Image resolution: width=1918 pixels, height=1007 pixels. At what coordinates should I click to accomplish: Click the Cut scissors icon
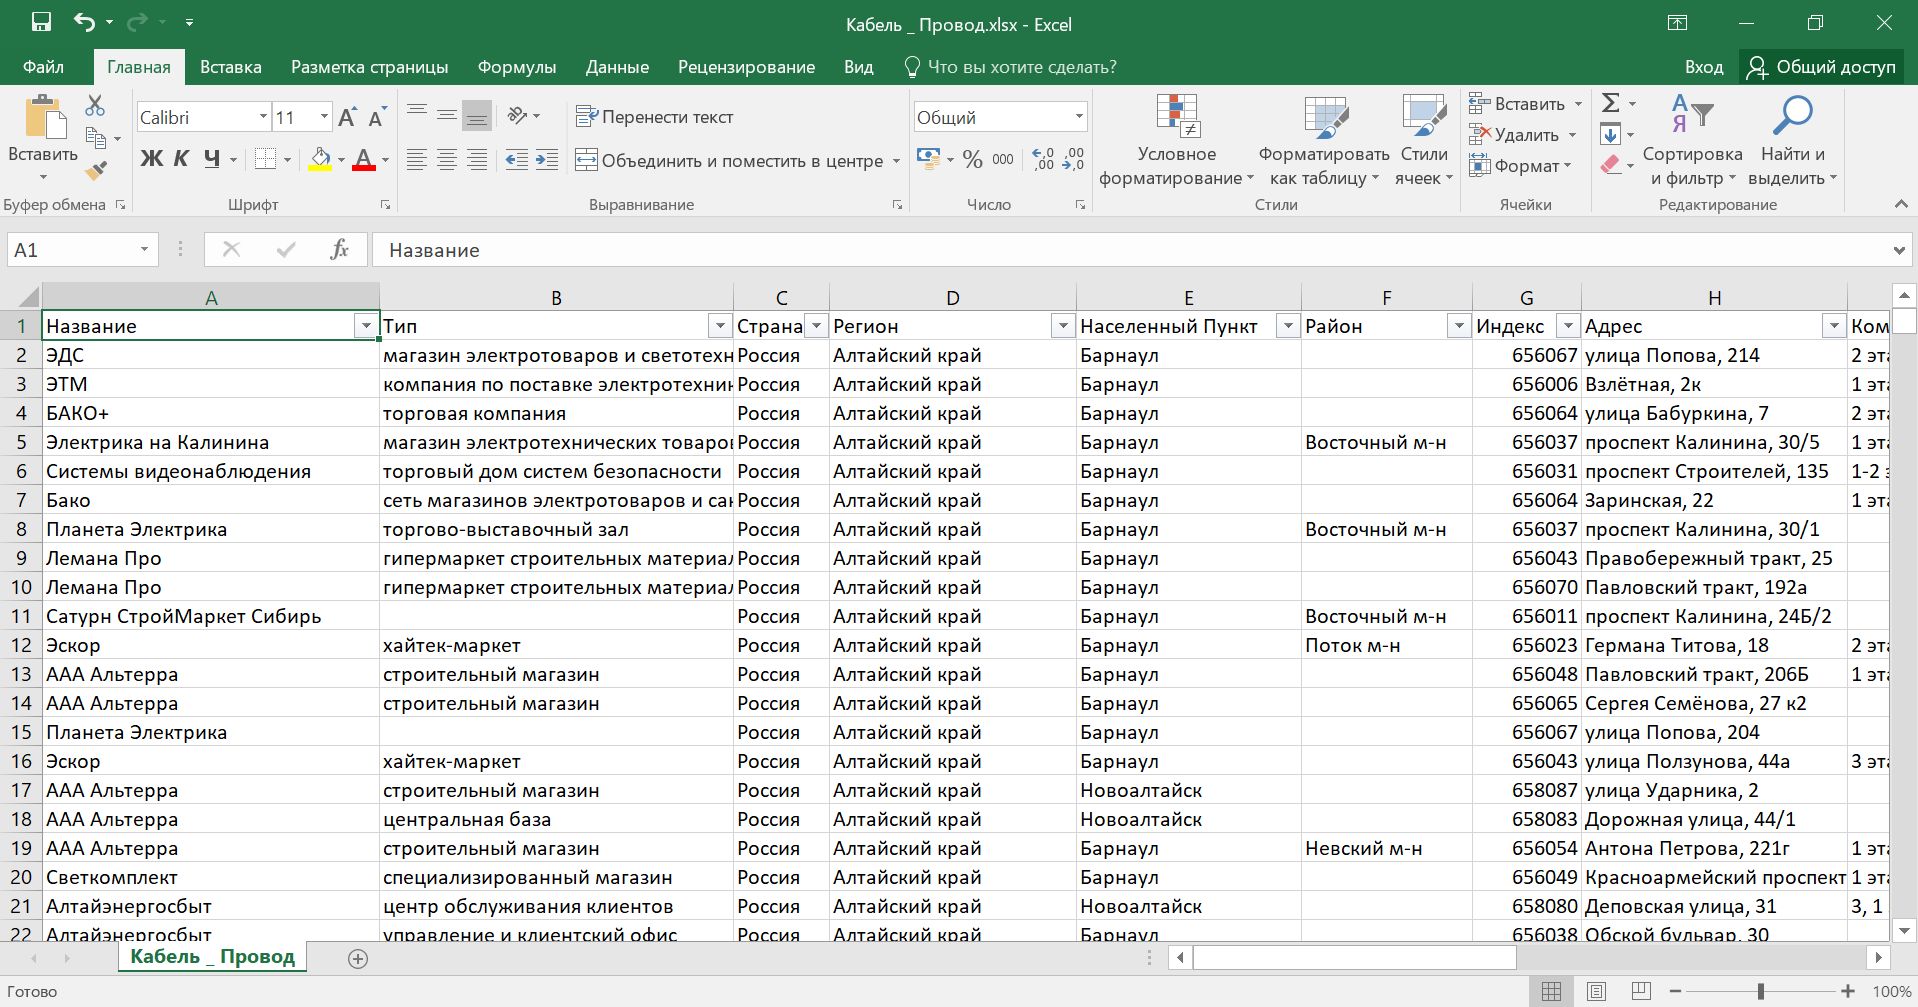coord(95,105)
